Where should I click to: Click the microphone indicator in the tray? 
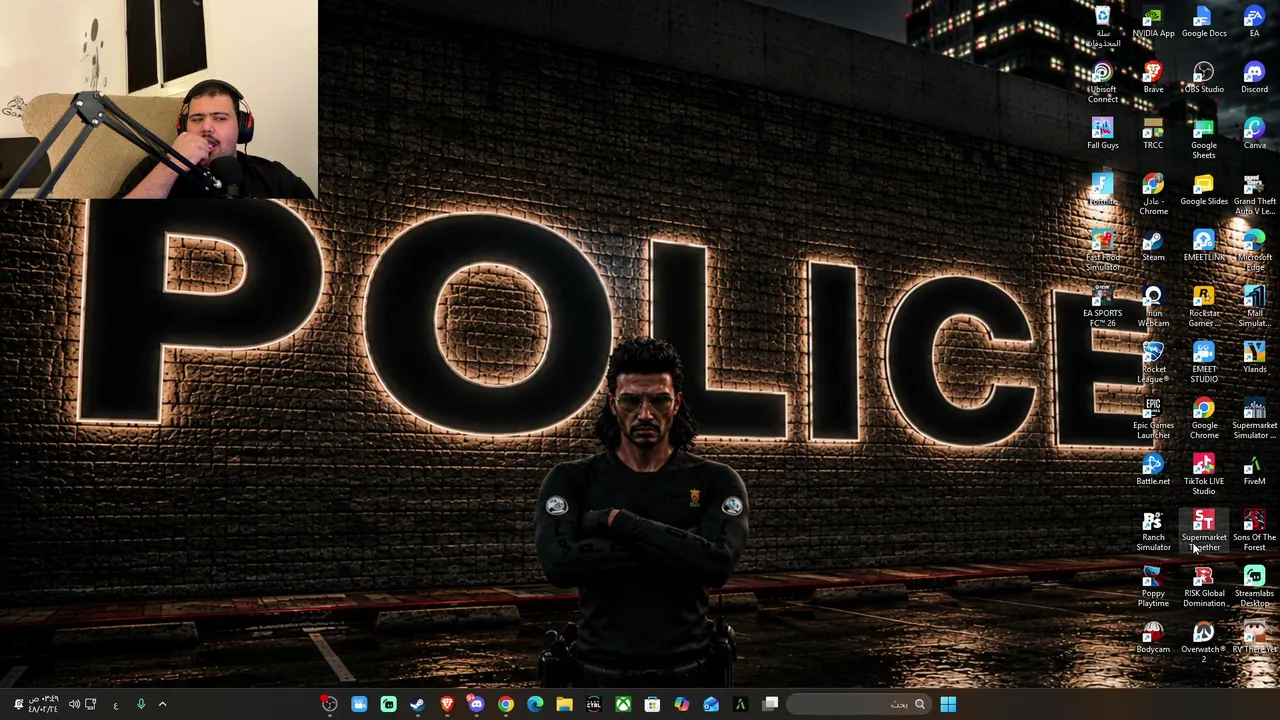(141, 704)
